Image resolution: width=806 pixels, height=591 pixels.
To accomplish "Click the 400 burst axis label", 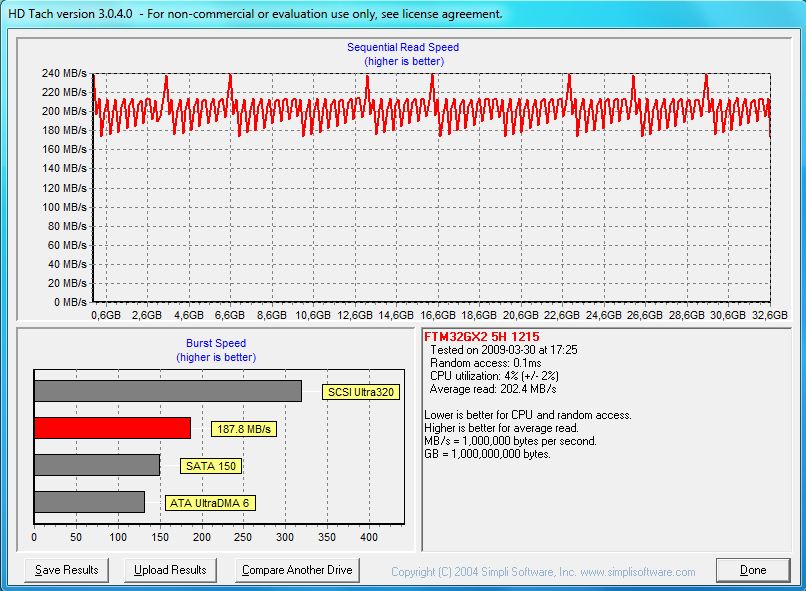I will click(x=369, y=537).
